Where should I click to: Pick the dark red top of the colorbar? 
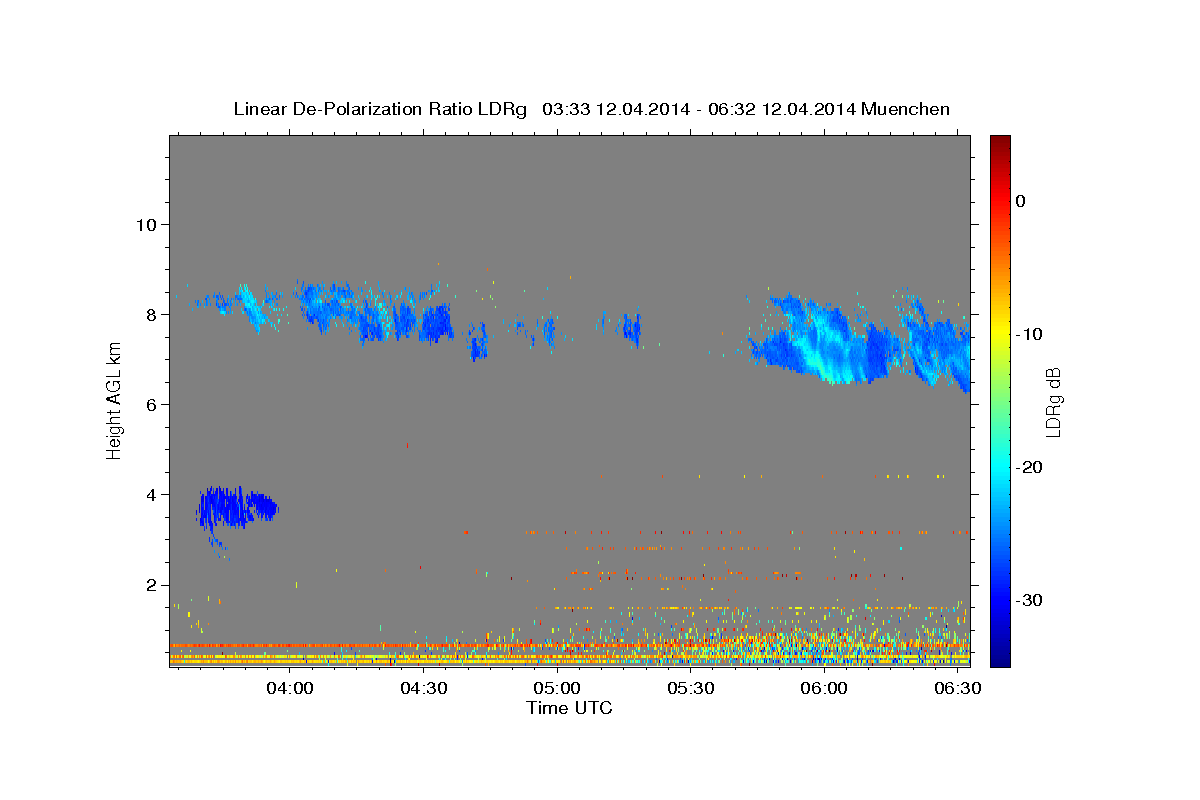pyautogui.click(x=1000, y=145)
